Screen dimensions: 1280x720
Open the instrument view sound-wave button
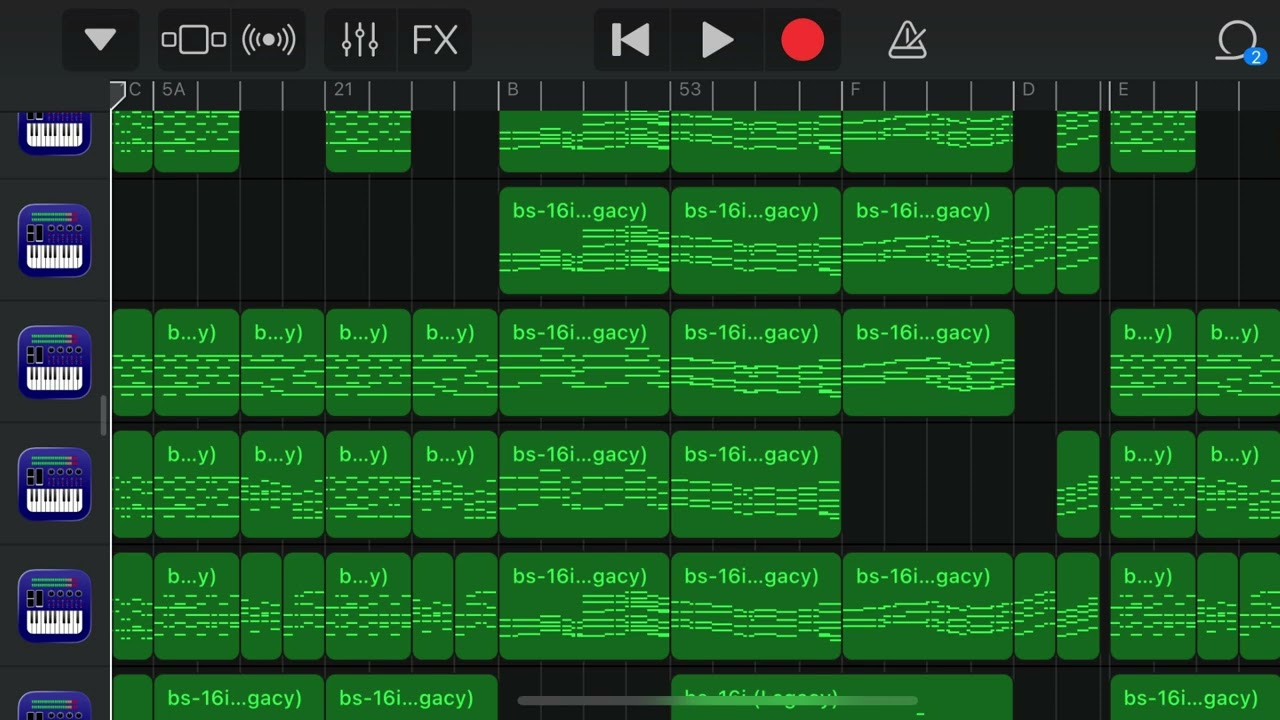(268, 40)
